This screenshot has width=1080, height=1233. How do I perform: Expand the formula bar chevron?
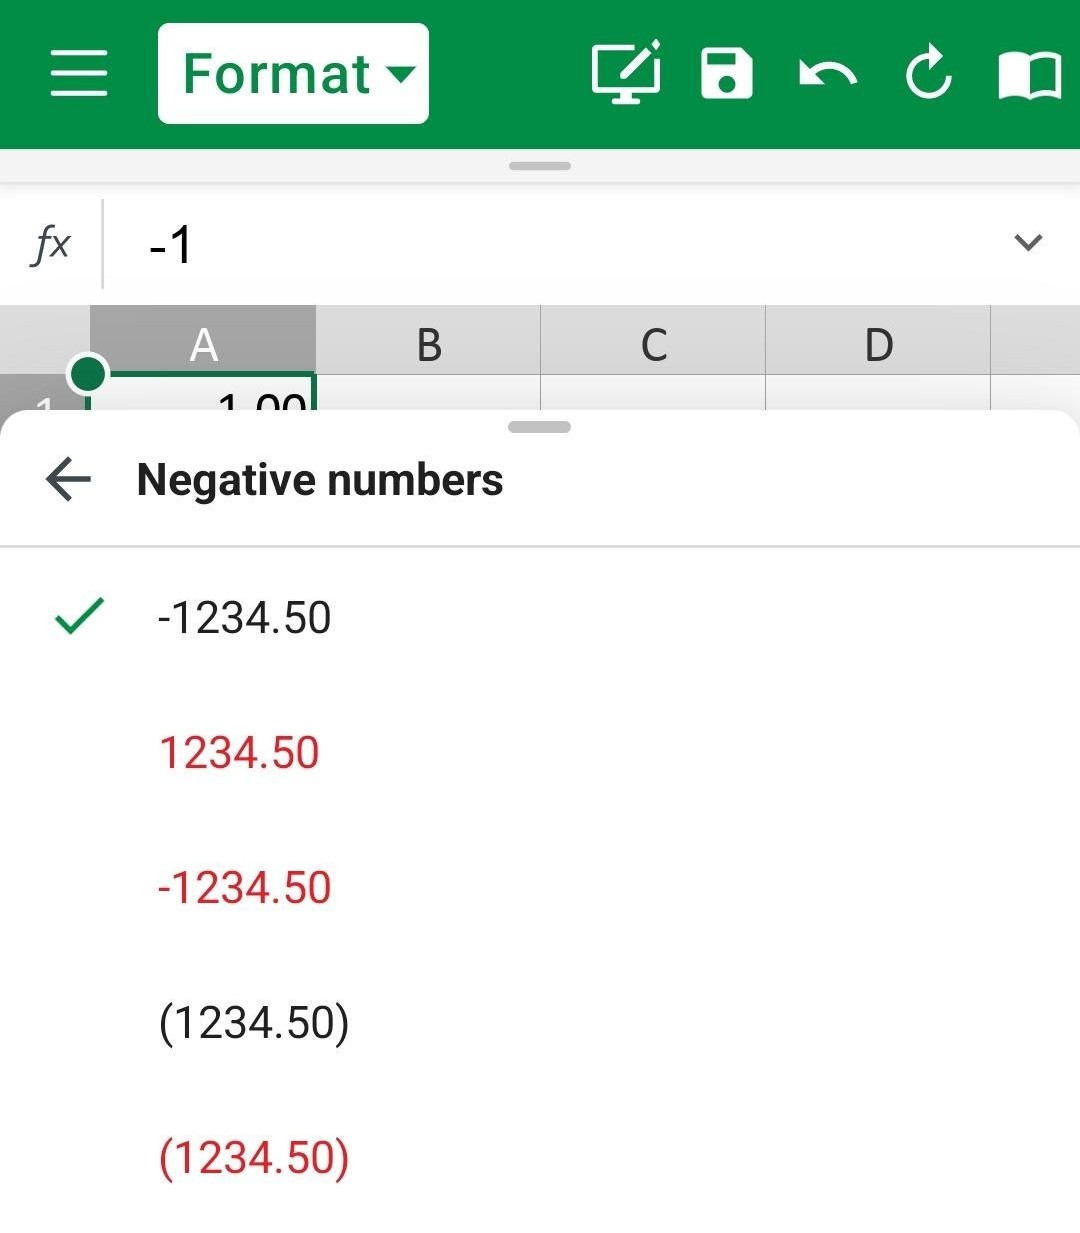coord(1028,242)
